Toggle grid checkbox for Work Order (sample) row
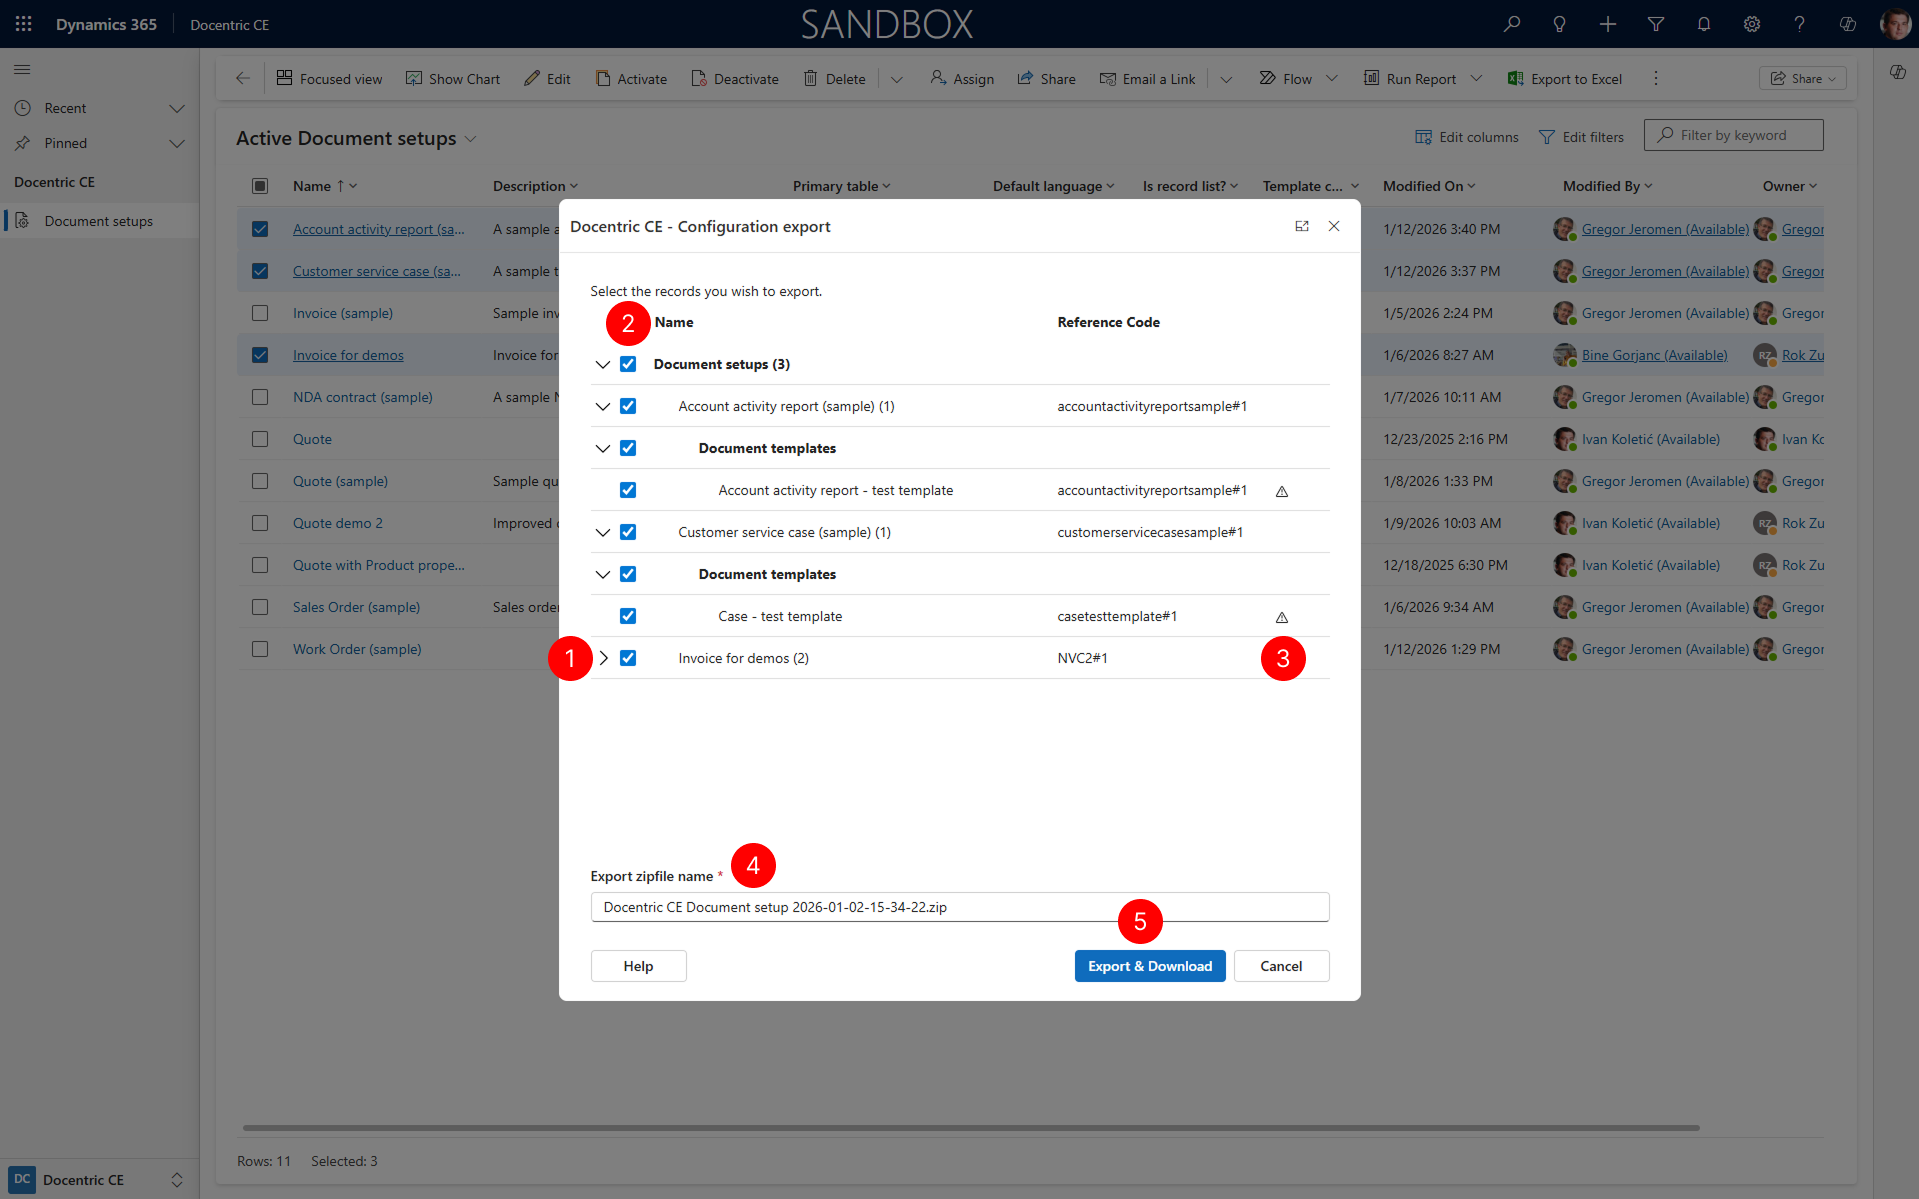The height and width of the screenshot is (1199, 1919). (x=260, y=649)
